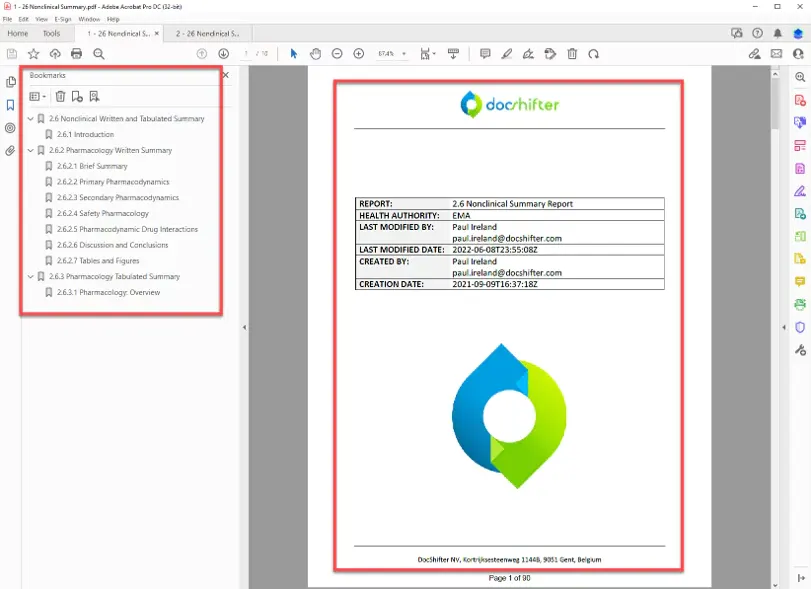Click the Find current bookmark icon
Screen dimensions: 811x589
[94, 97]
